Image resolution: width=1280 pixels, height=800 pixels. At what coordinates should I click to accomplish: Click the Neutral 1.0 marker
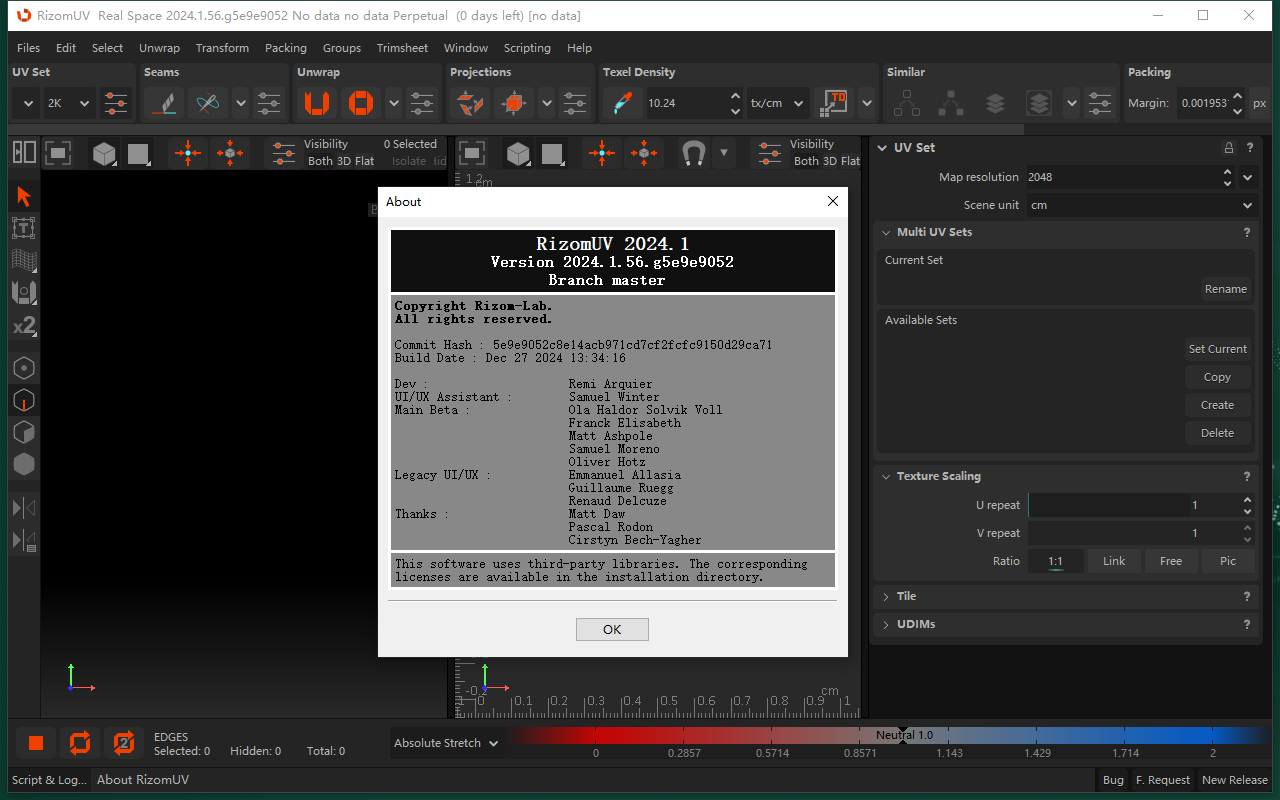click(x=904, y=735)
